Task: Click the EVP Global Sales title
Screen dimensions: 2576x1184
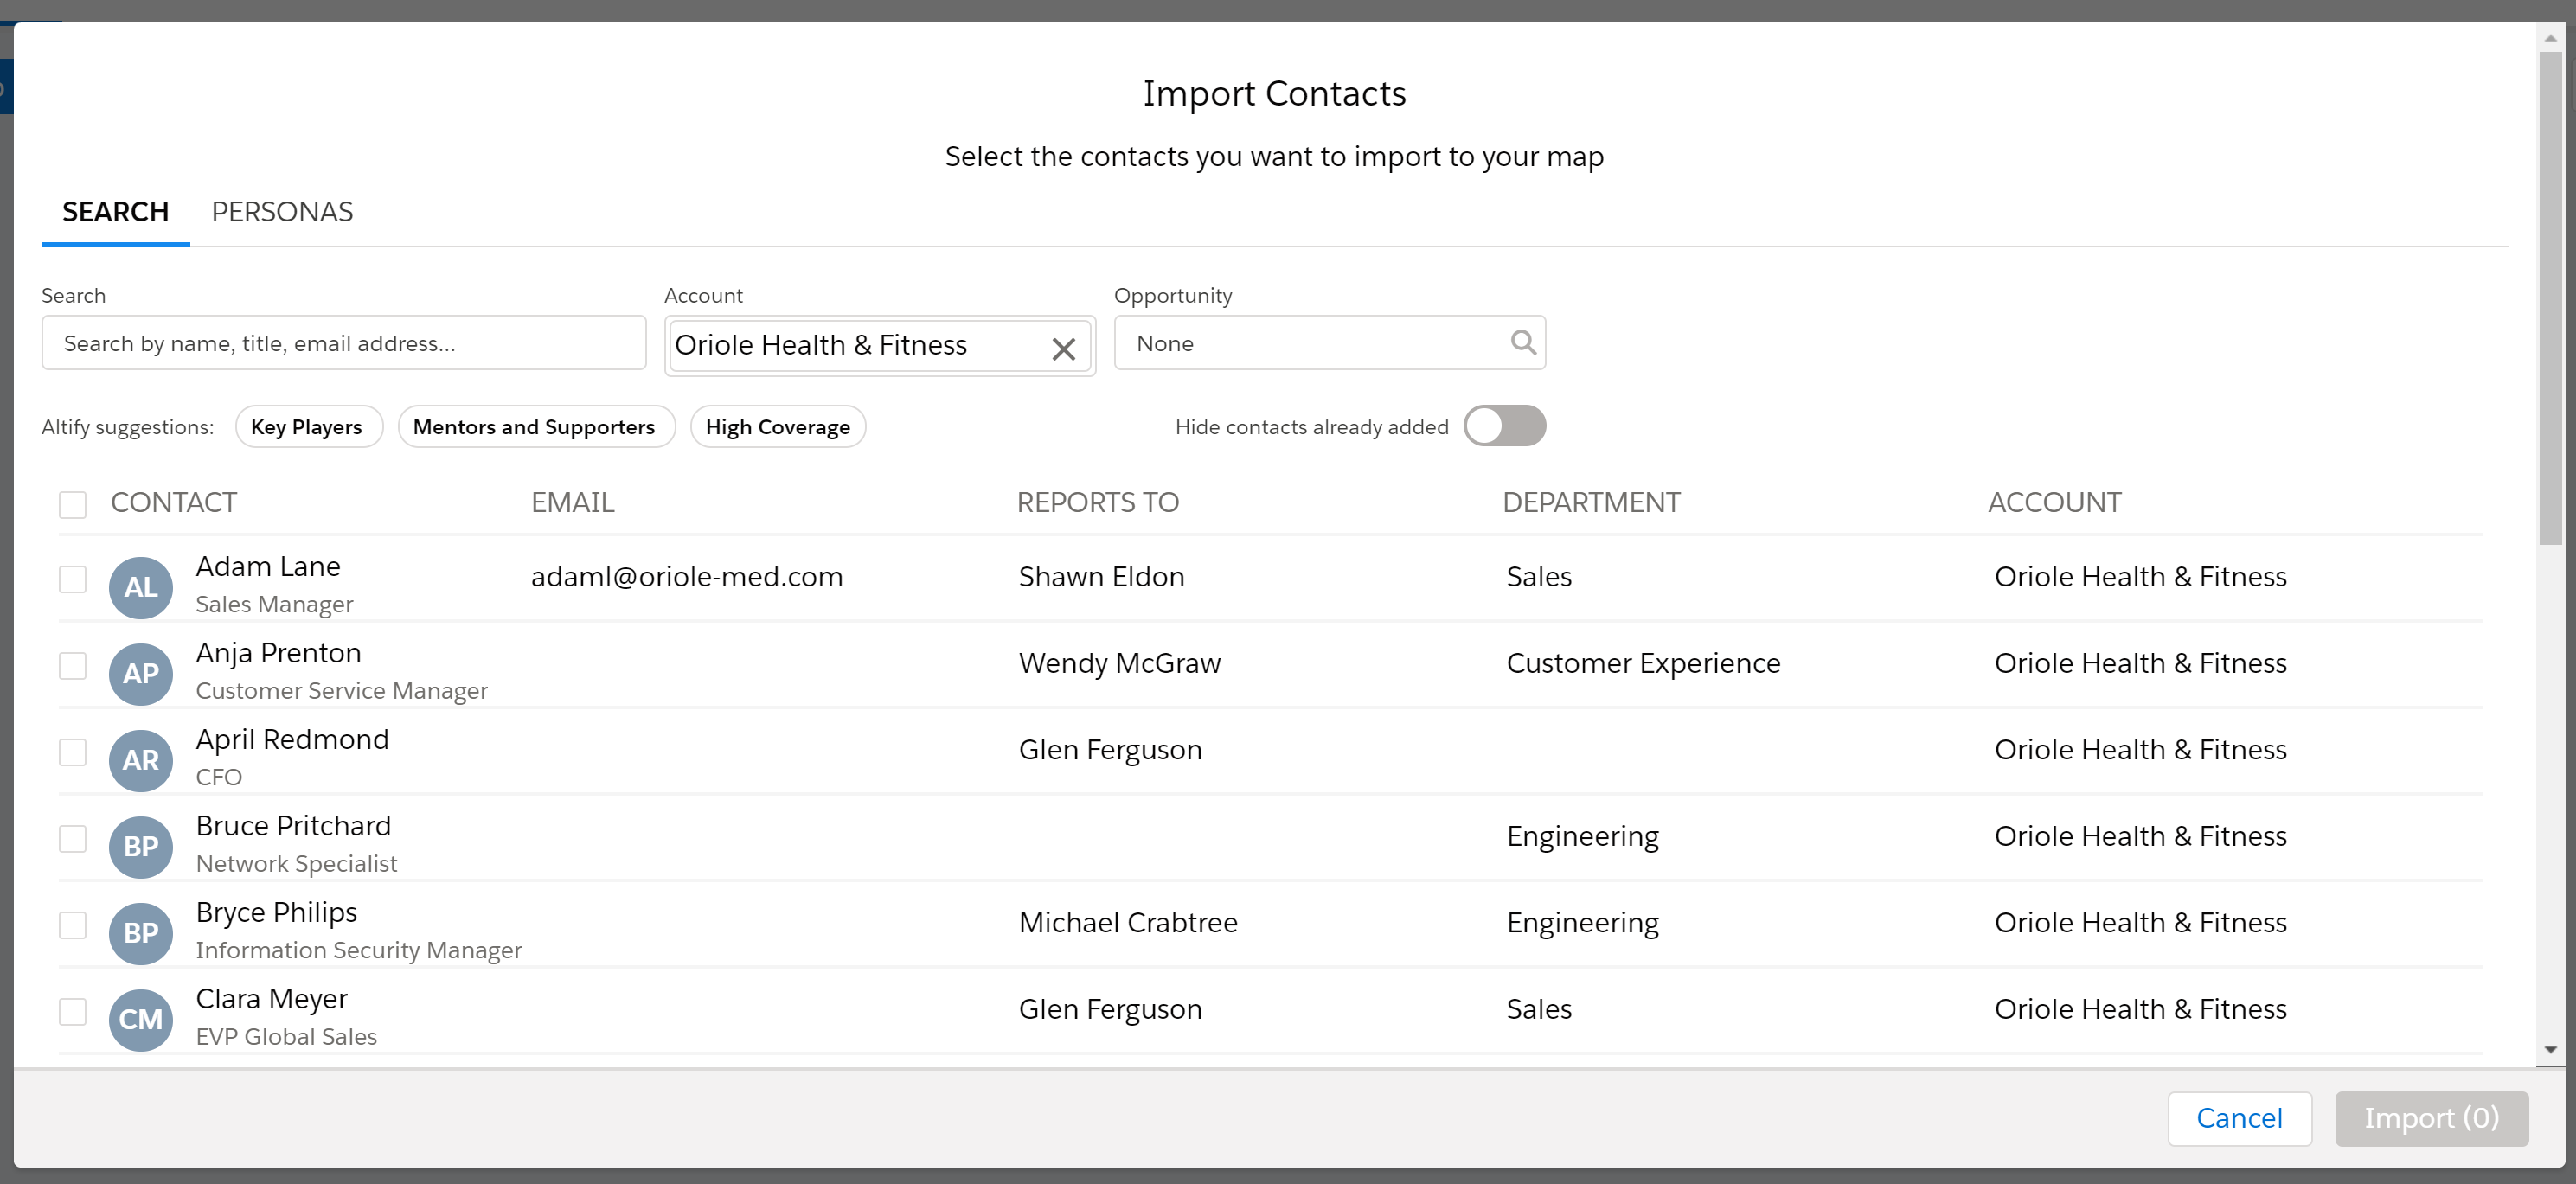Action: pyautogui.click(x=286, y=1037)
